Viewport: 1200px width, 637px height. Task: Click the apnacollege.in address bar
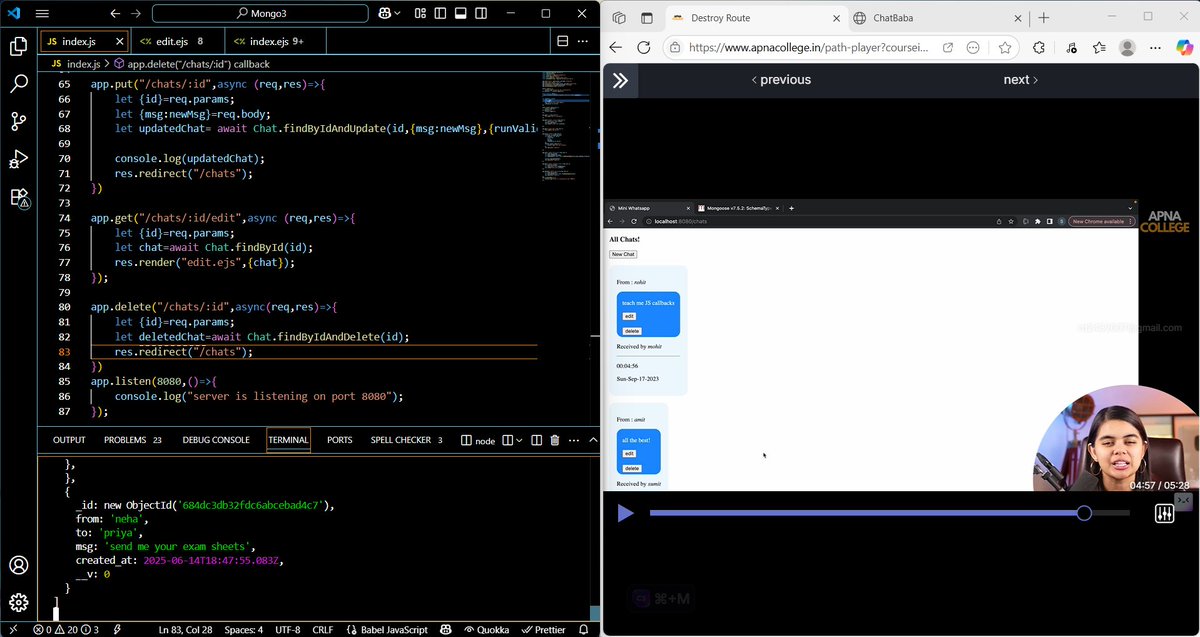(x=808, y=47)
